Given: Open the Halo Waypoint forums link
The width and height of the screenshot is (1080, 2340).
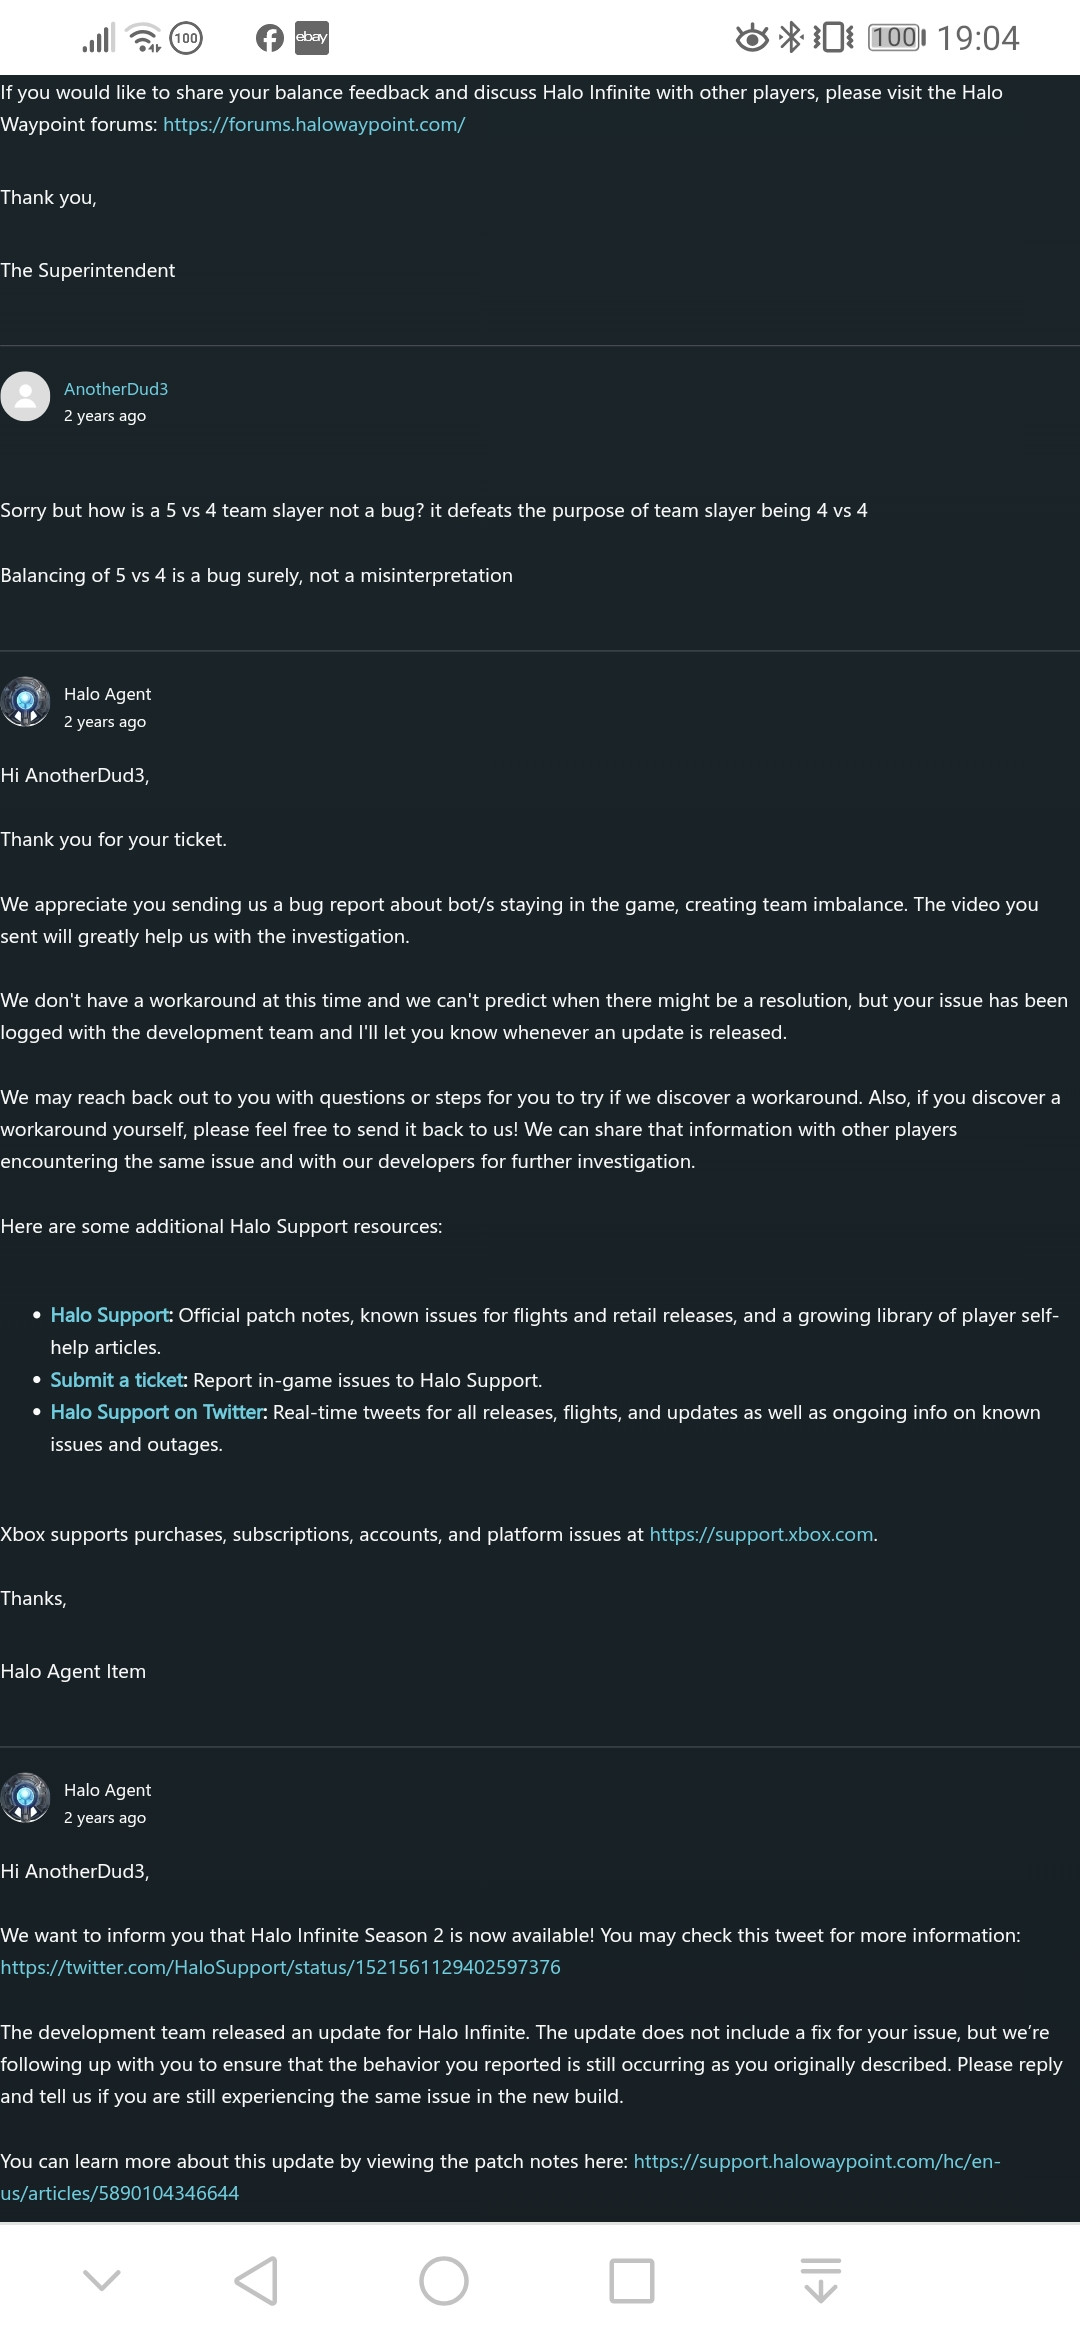Looking at the screenshot, I should click(x=314, y=124).
